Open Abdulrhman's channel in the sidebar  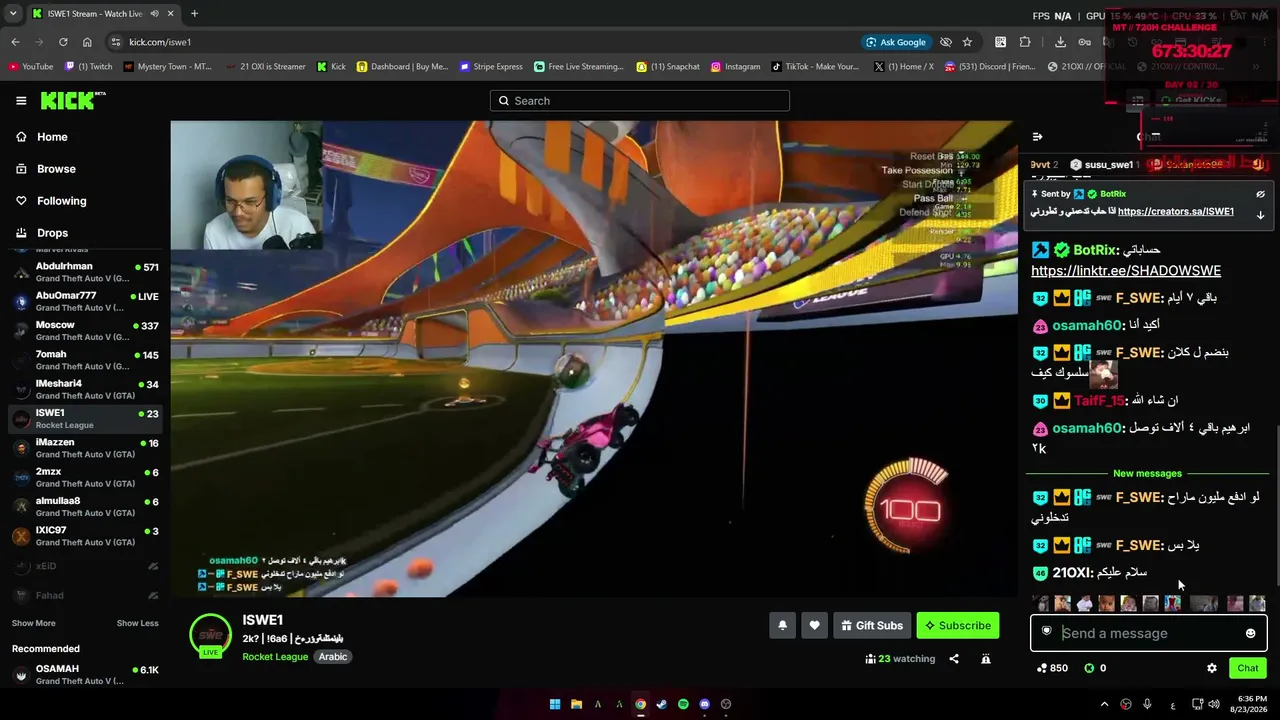(85, 273)
